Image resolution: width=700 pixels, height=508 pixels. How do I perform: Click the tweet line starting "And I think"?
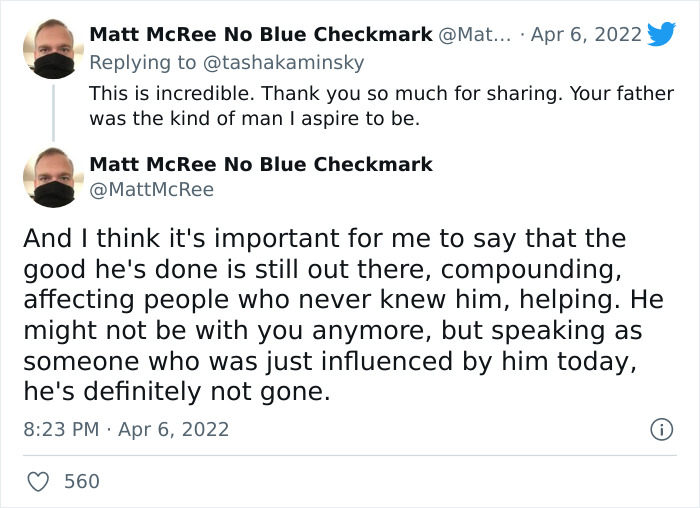324,240
